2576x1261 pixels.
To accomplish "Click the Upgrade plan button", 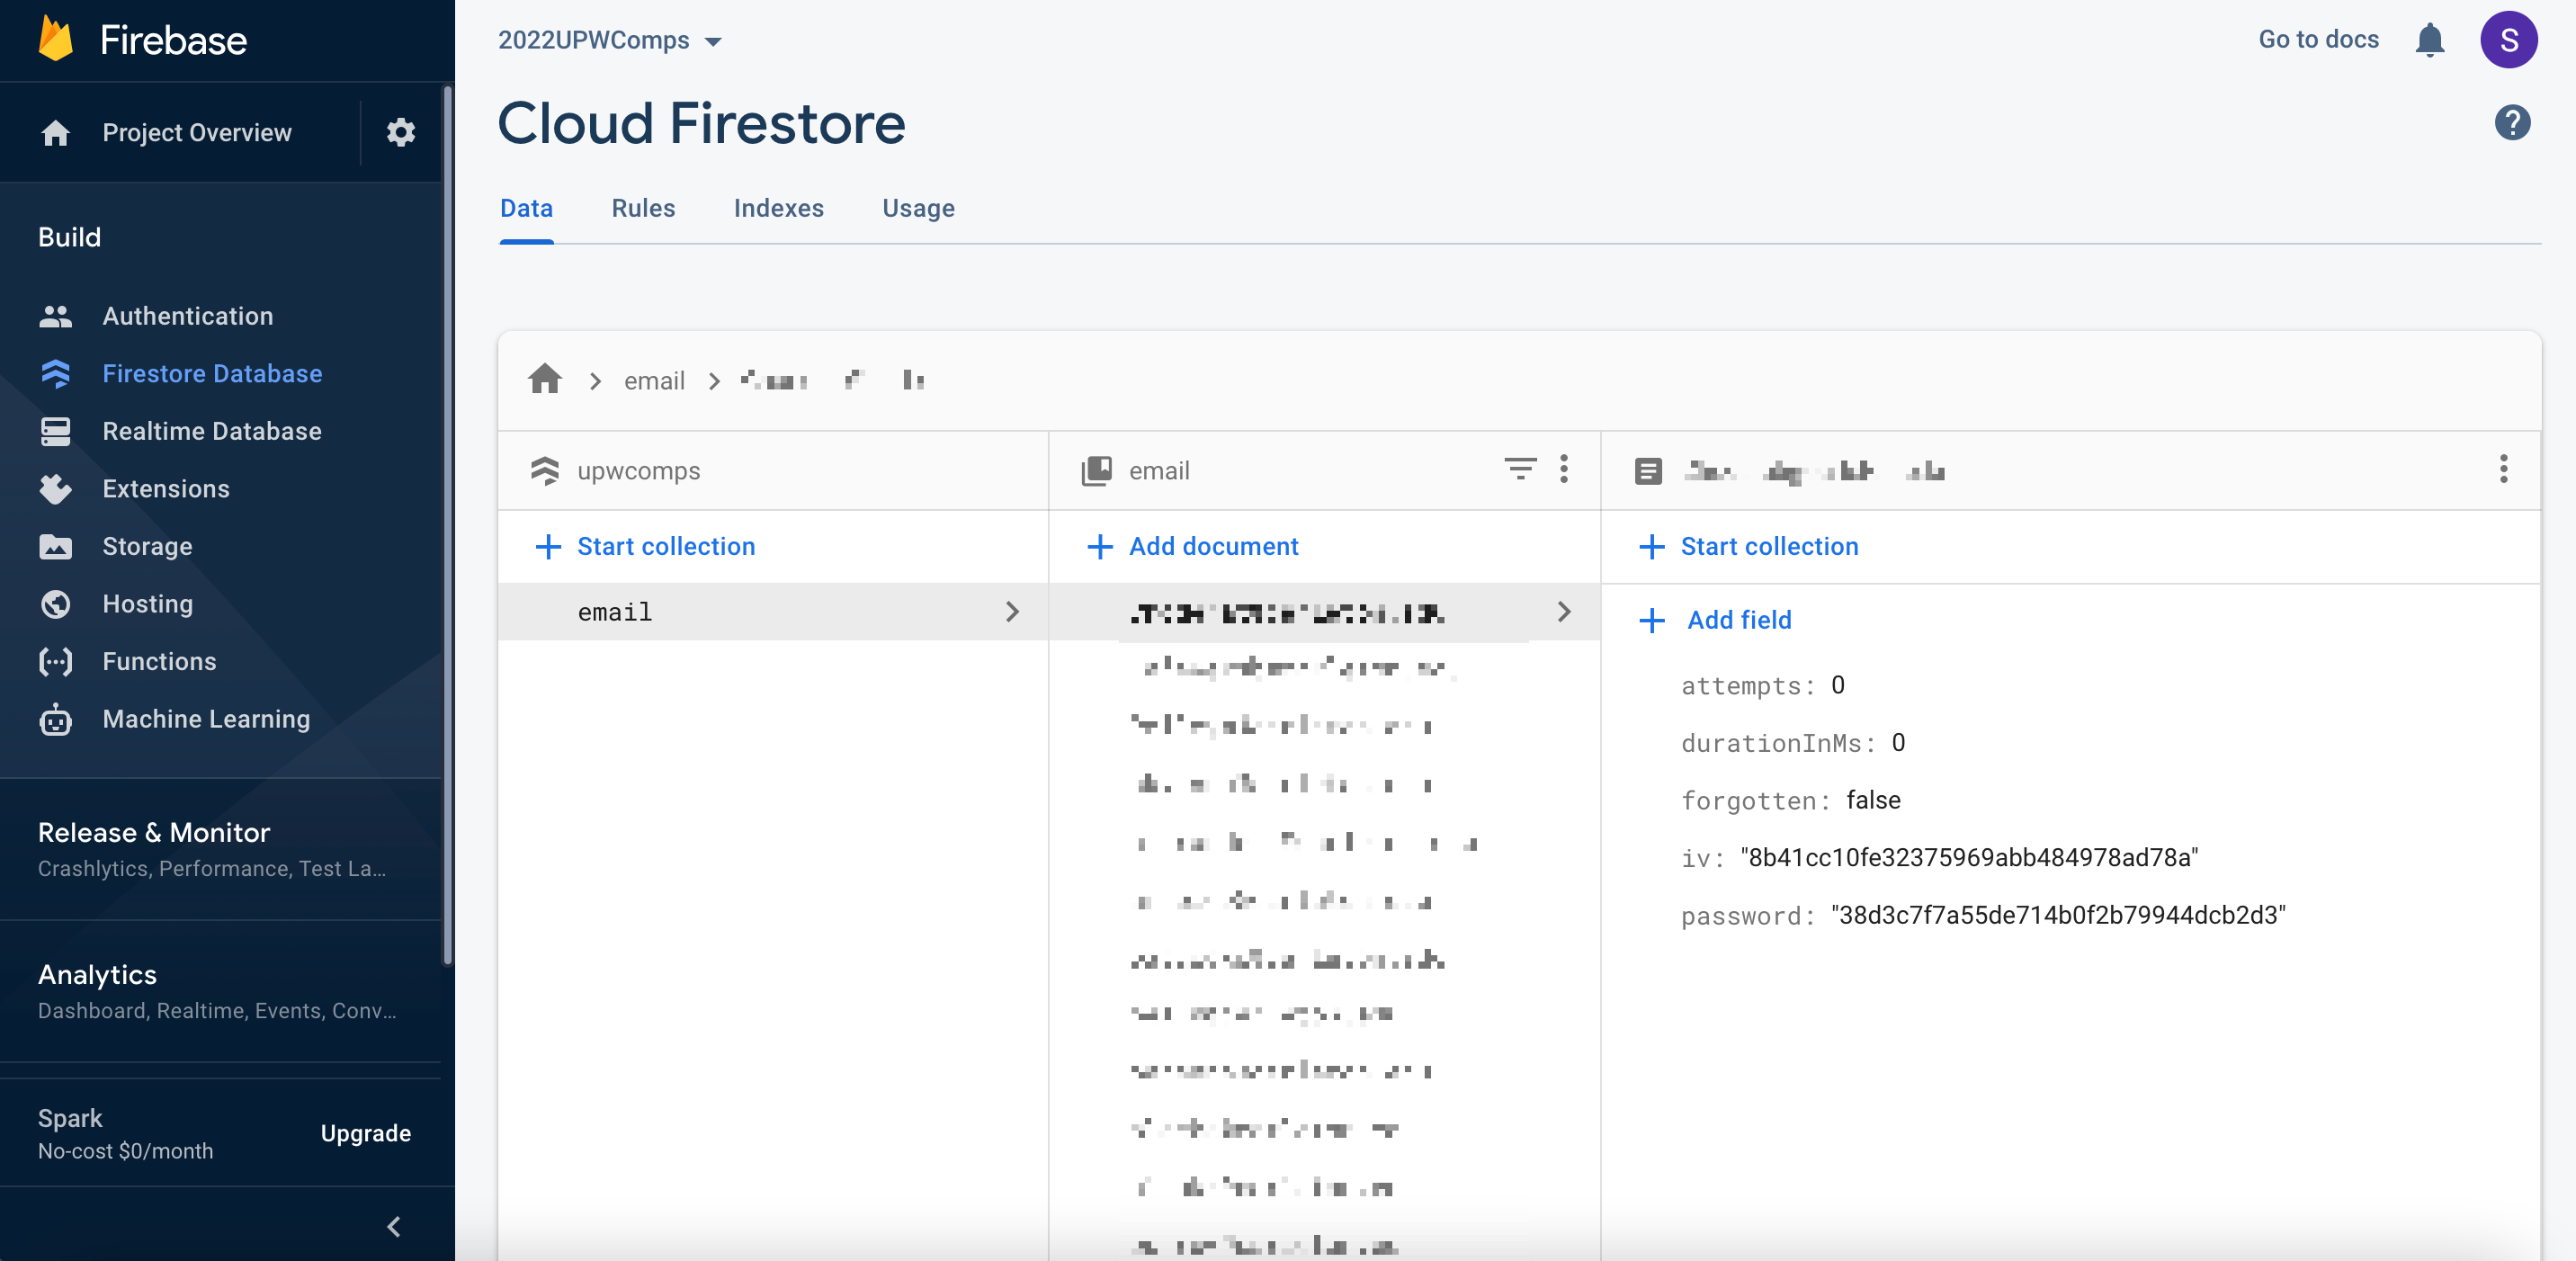I will pyautogui.click(x=365, y=1133).
